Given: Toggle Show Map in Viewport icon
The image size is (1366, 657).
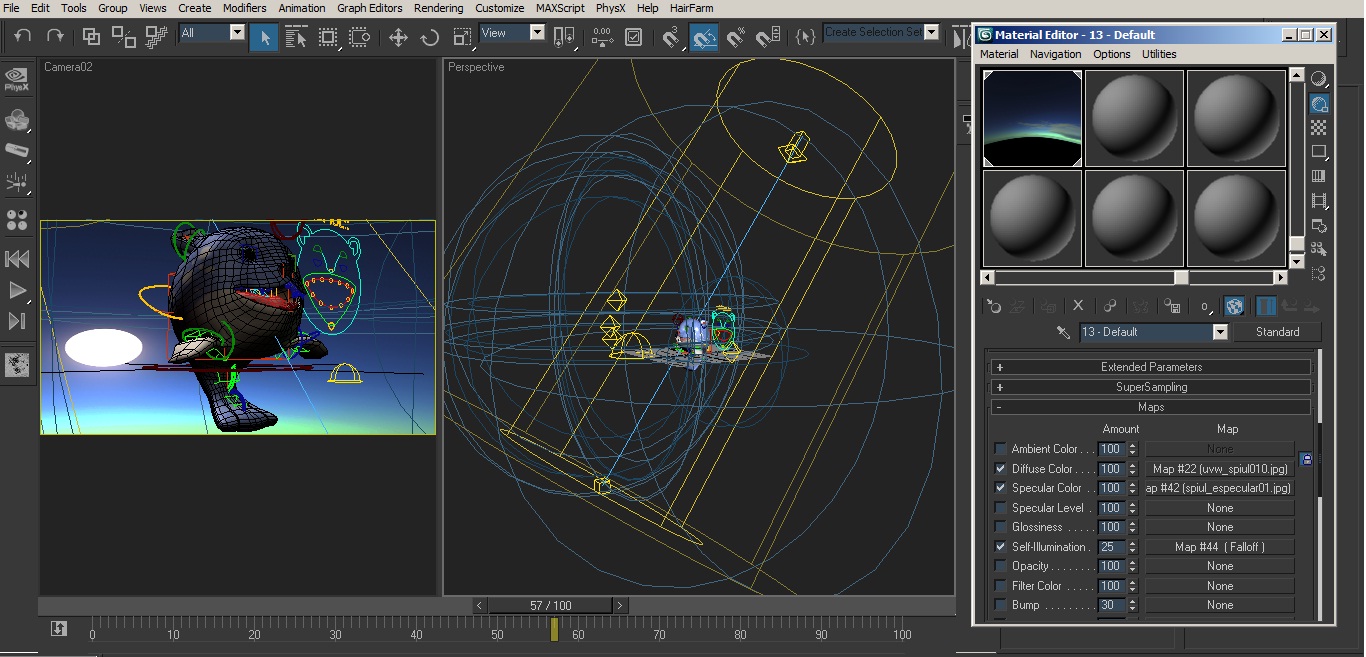Looking at the screenshot, I should 1235,306.
